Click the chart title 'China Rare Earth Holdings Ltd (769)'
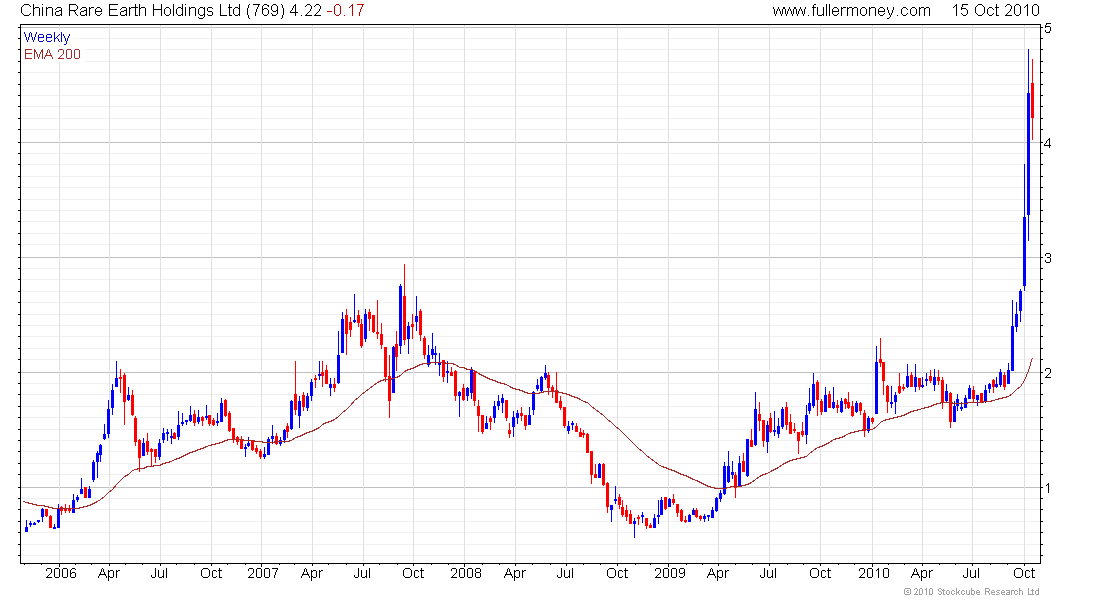This screenshot has height=600, width=1100. tap(152, 11)
